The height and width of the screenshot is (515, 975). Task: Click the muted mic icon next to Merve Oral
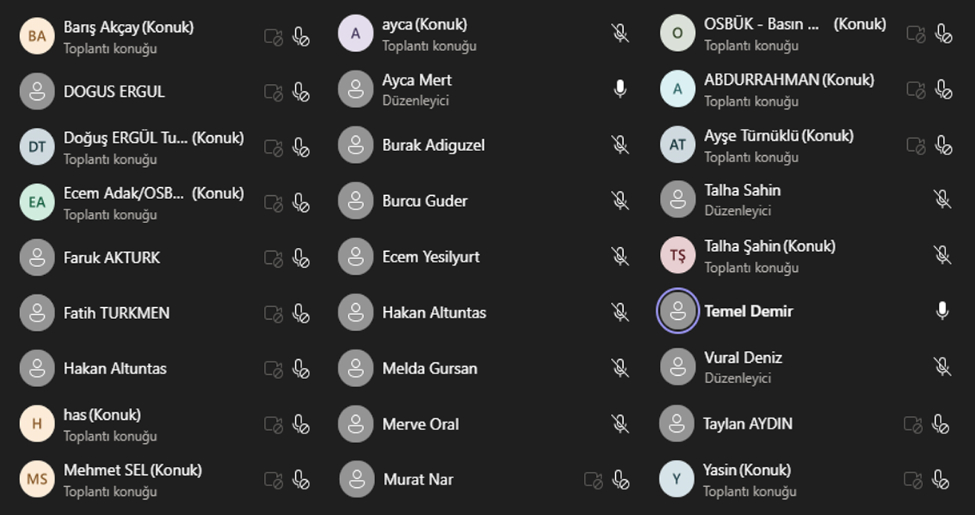click(619, 424)
